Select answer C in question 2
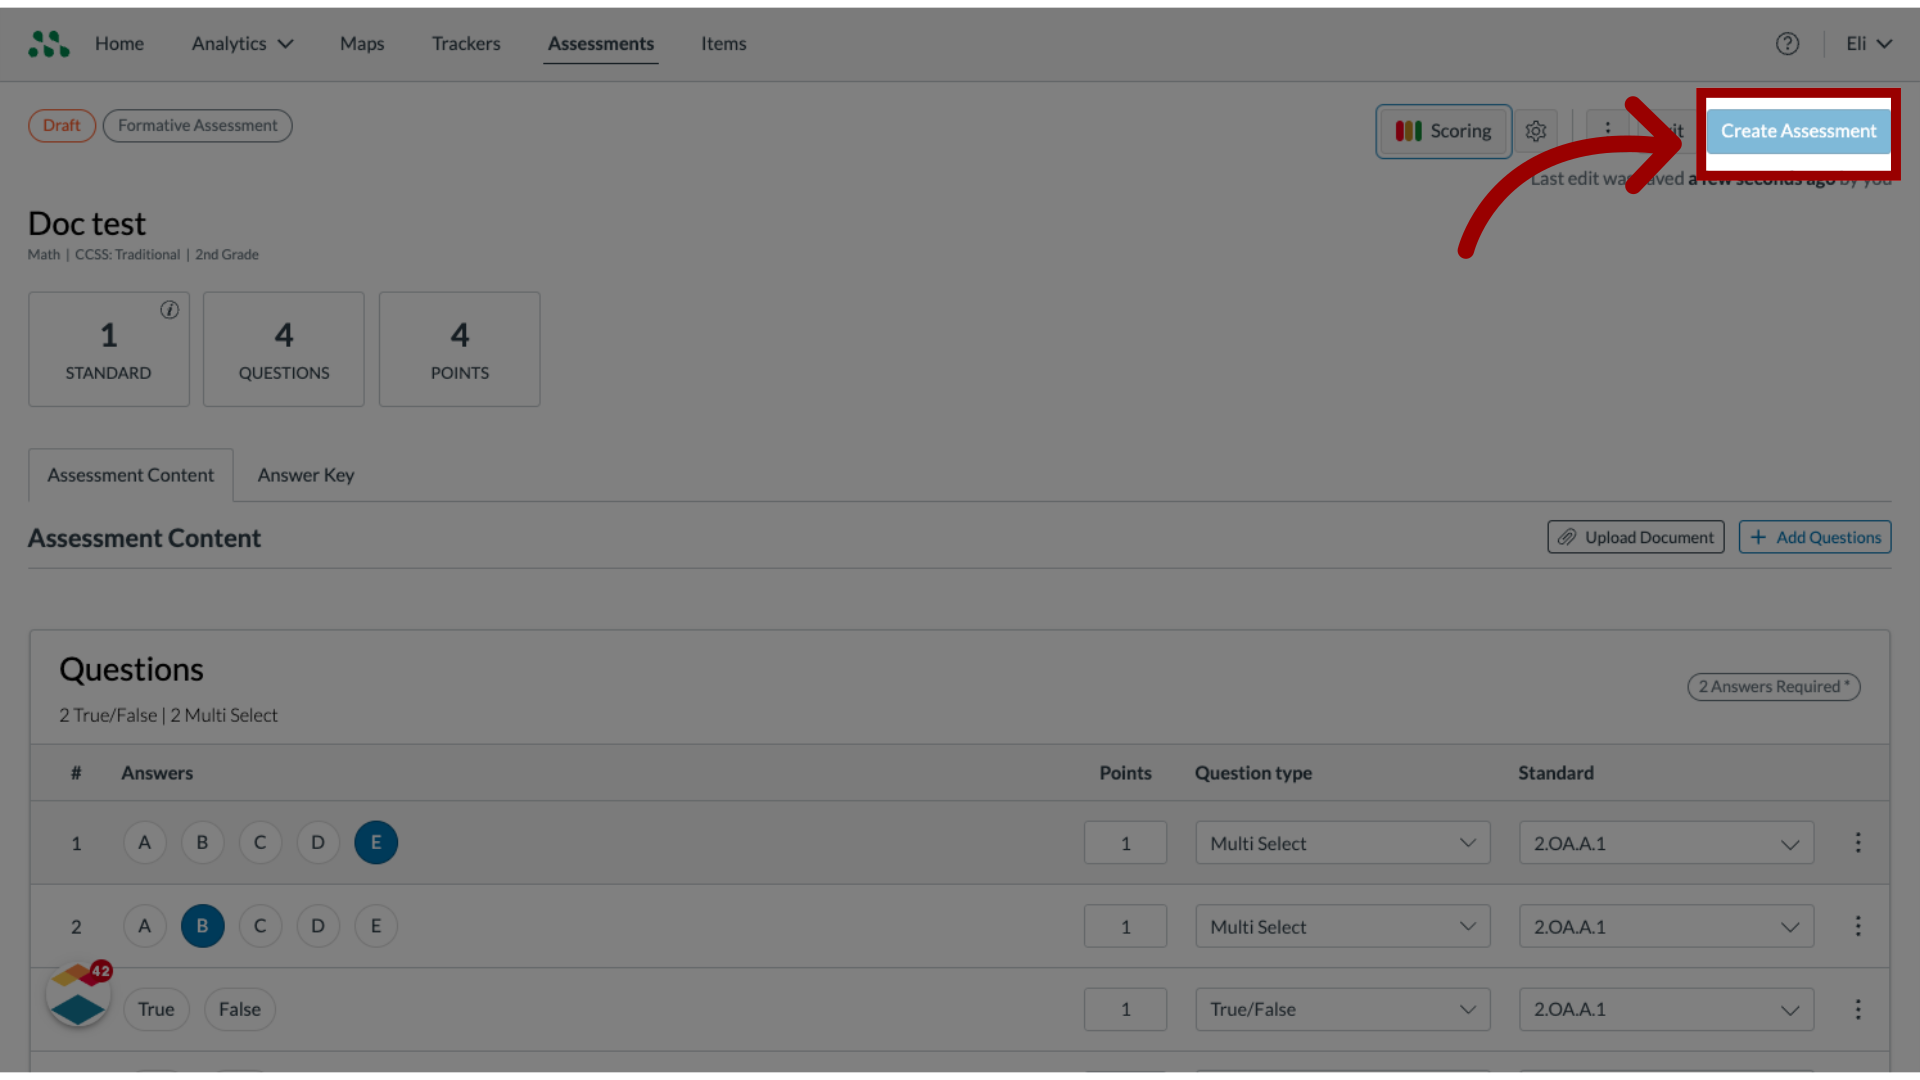The height and width of the screenshot is (1080, 1920). coord(260,926)
